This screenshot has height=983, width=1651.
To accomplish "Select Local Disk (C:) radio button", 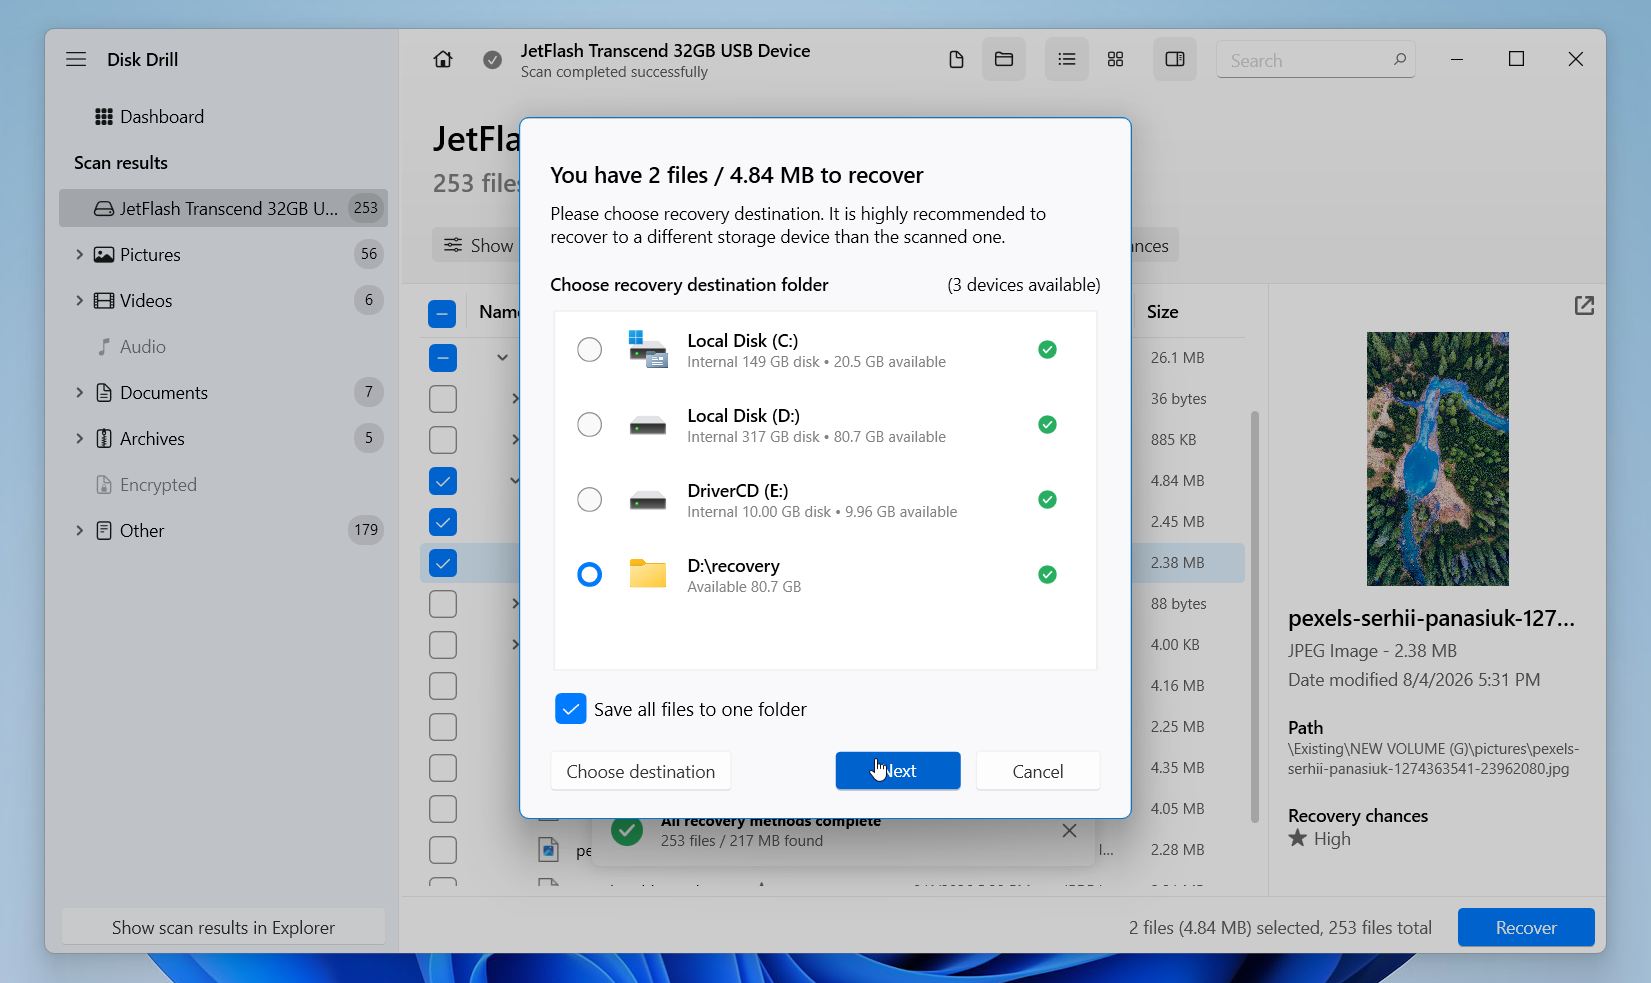I will point(590,350).
